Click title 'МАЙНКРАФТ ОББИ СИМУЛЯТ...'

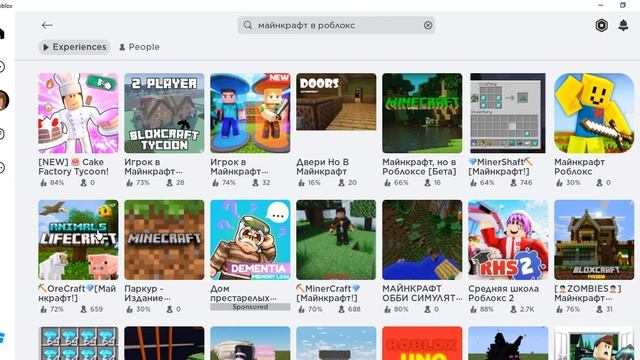tap(422, 293)
